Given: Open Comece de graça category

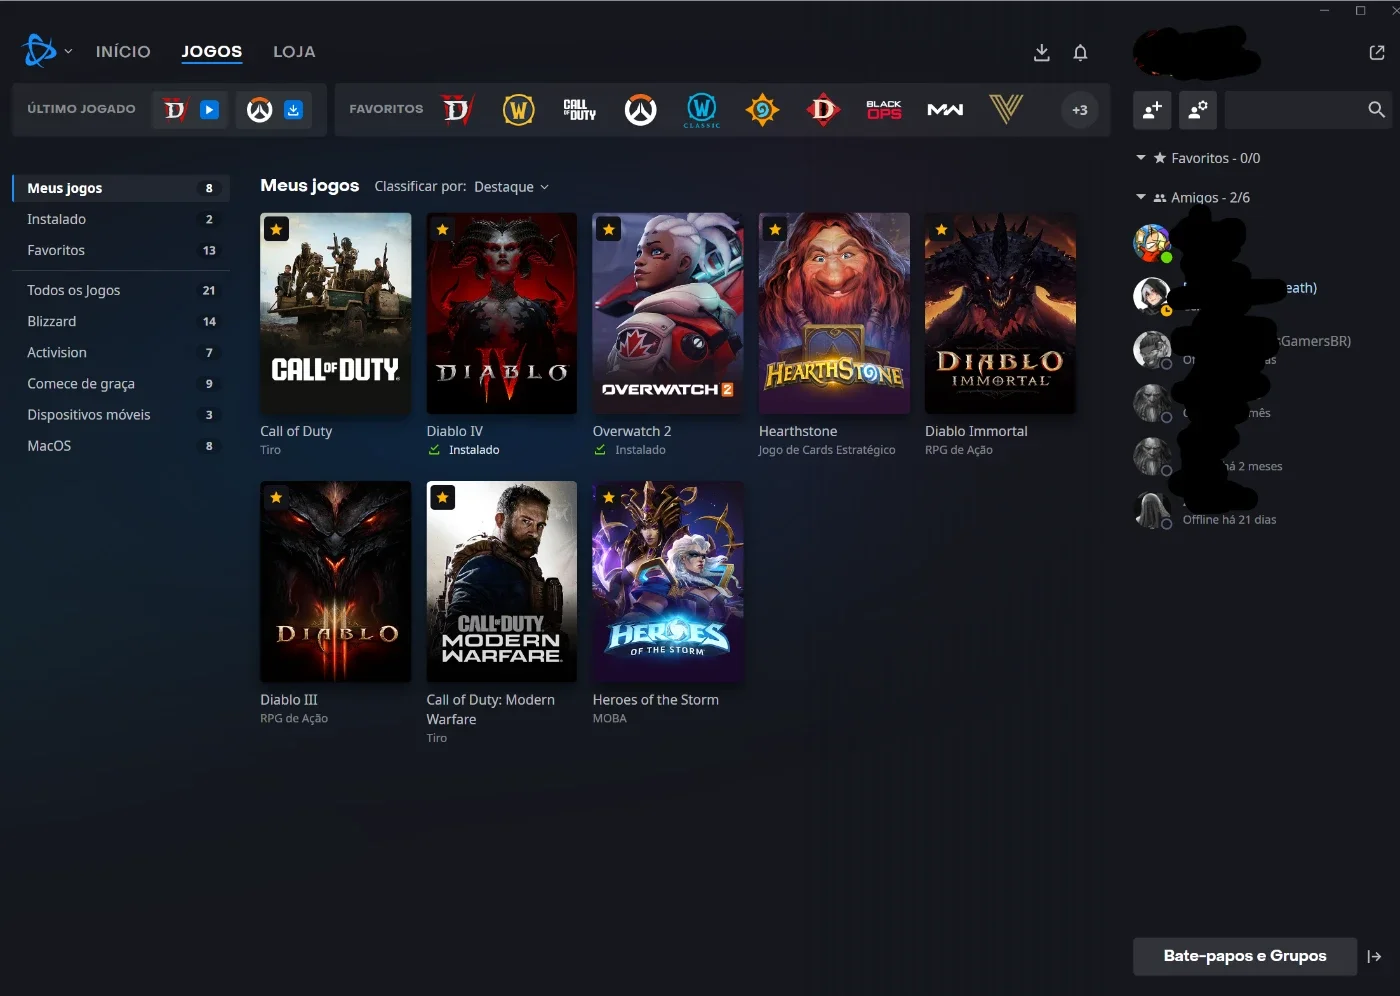Looking at the screenshot, I should pos(121,383).
